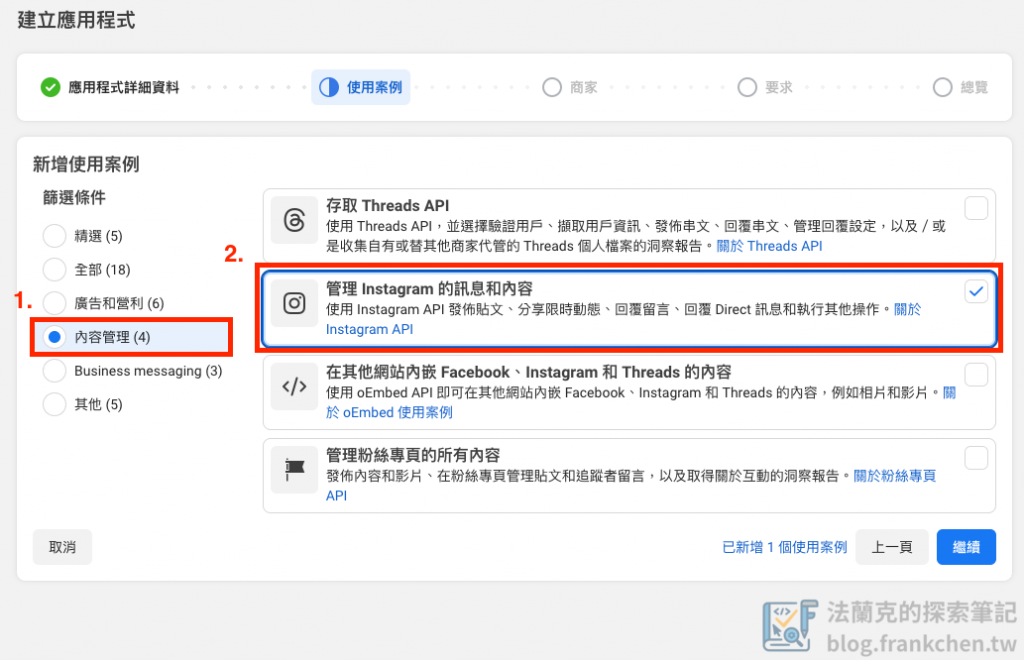Select the 內容管理 (4) radio button

click(x=54, y=337)
